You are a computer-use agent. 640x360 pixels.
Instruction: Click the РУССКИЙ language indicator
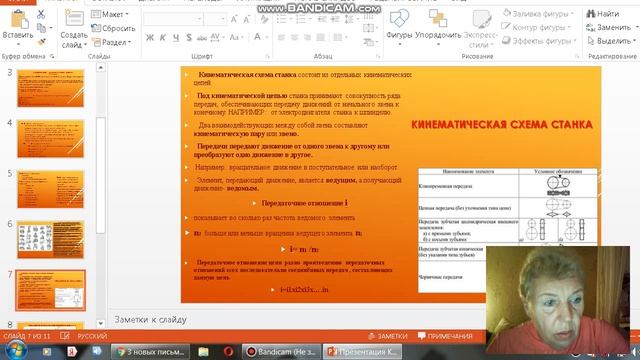click(93, 336)
